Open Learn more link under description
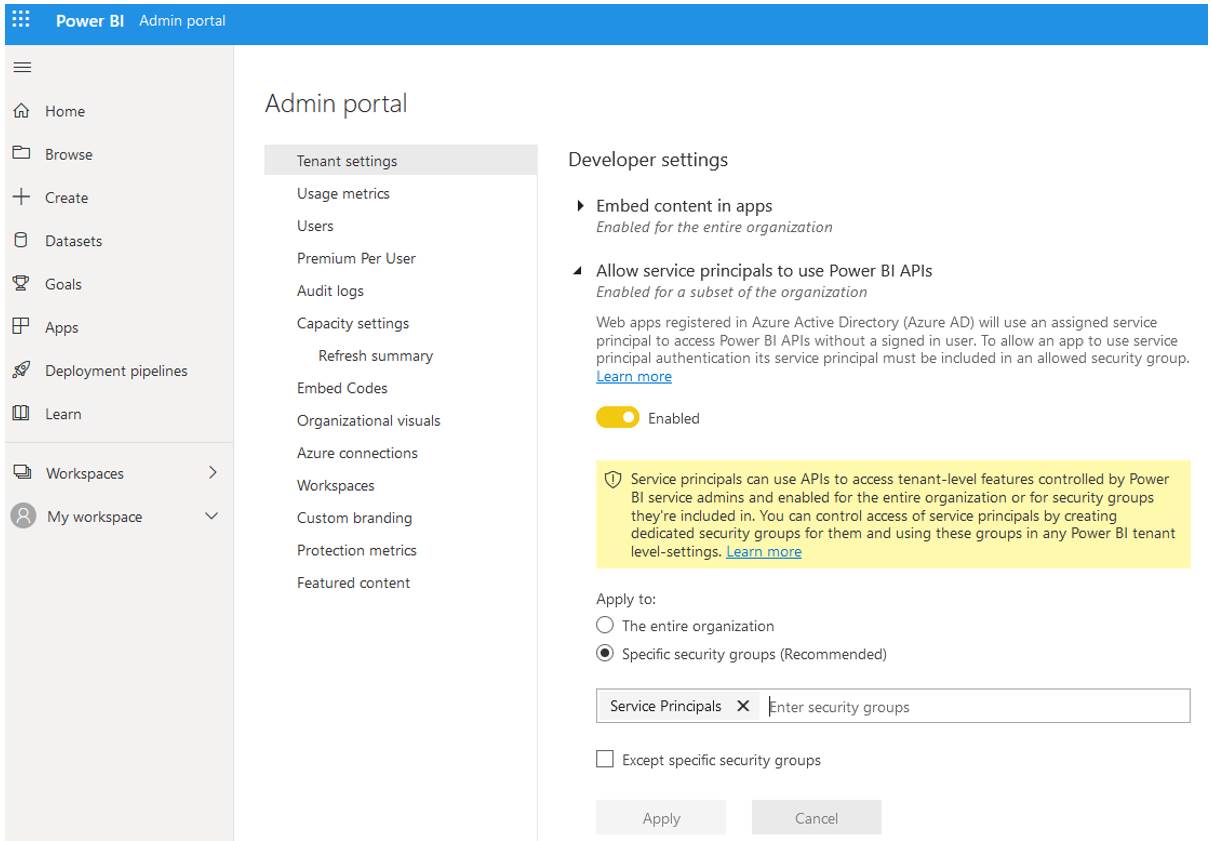 (x=634, y=376)
